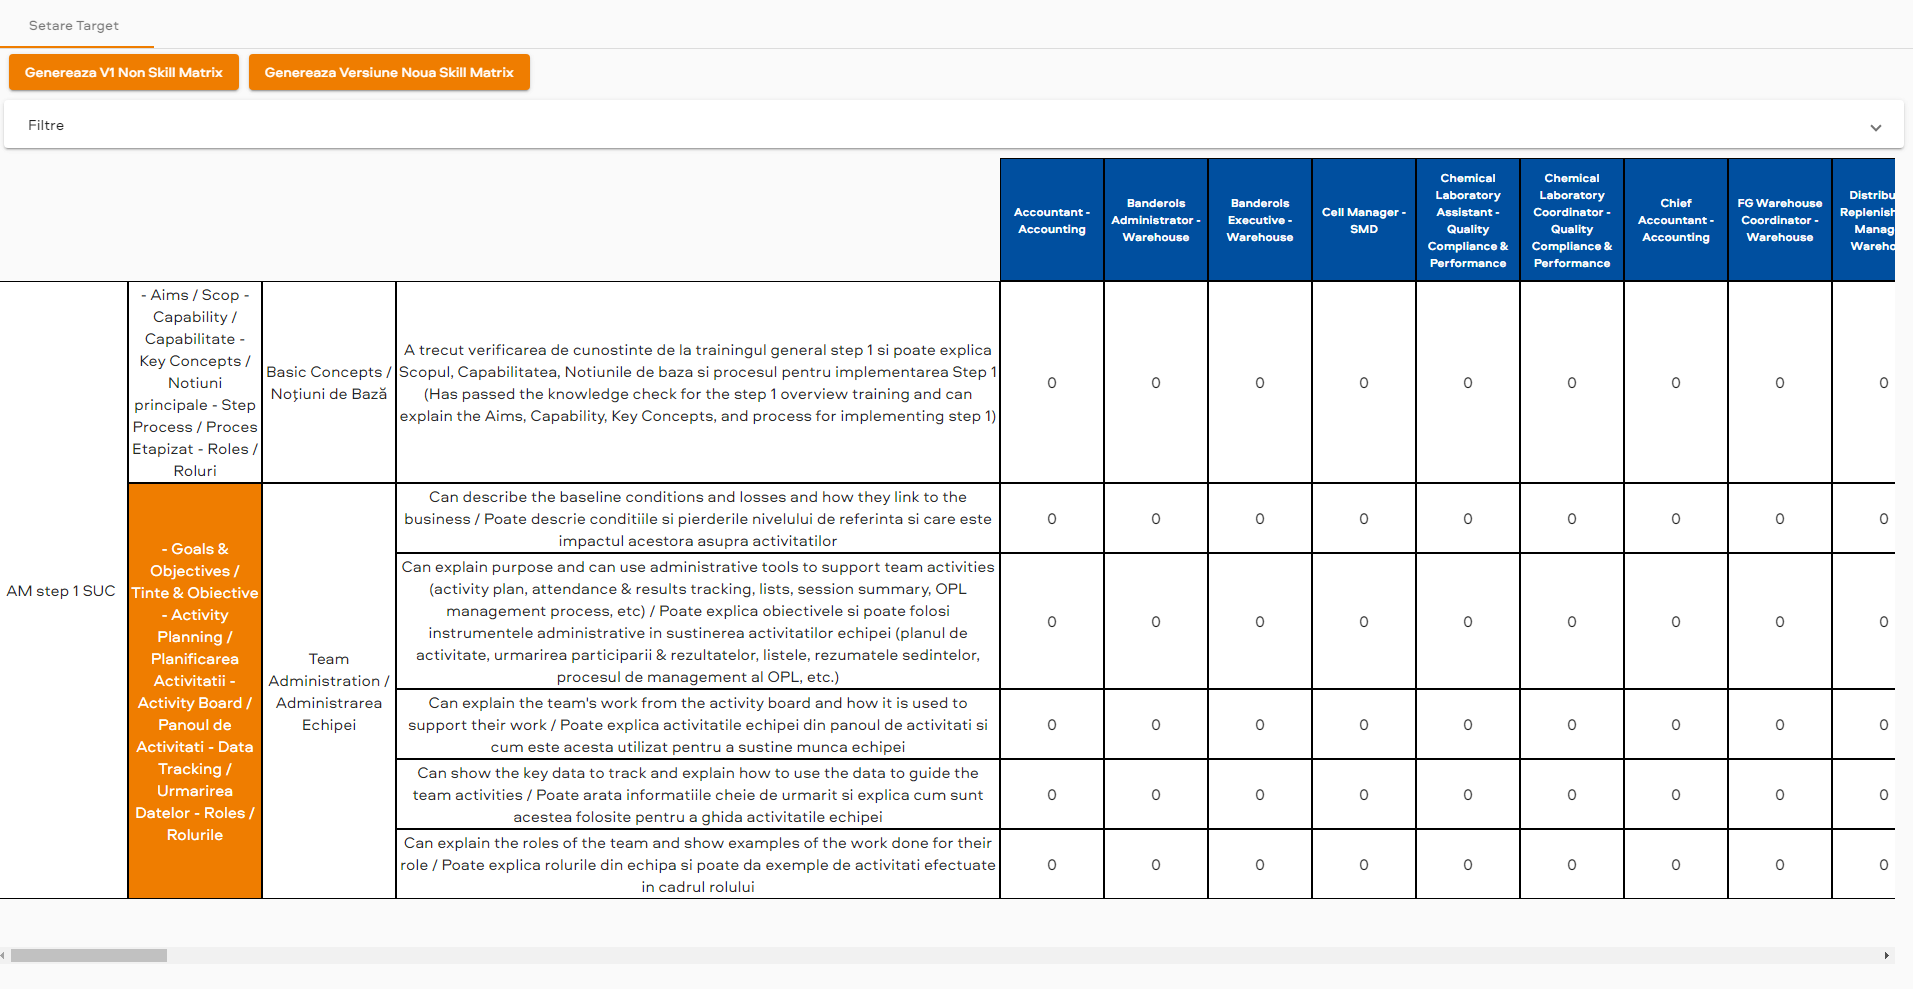Select Chief Accountant - Accounting column header

1676,220
